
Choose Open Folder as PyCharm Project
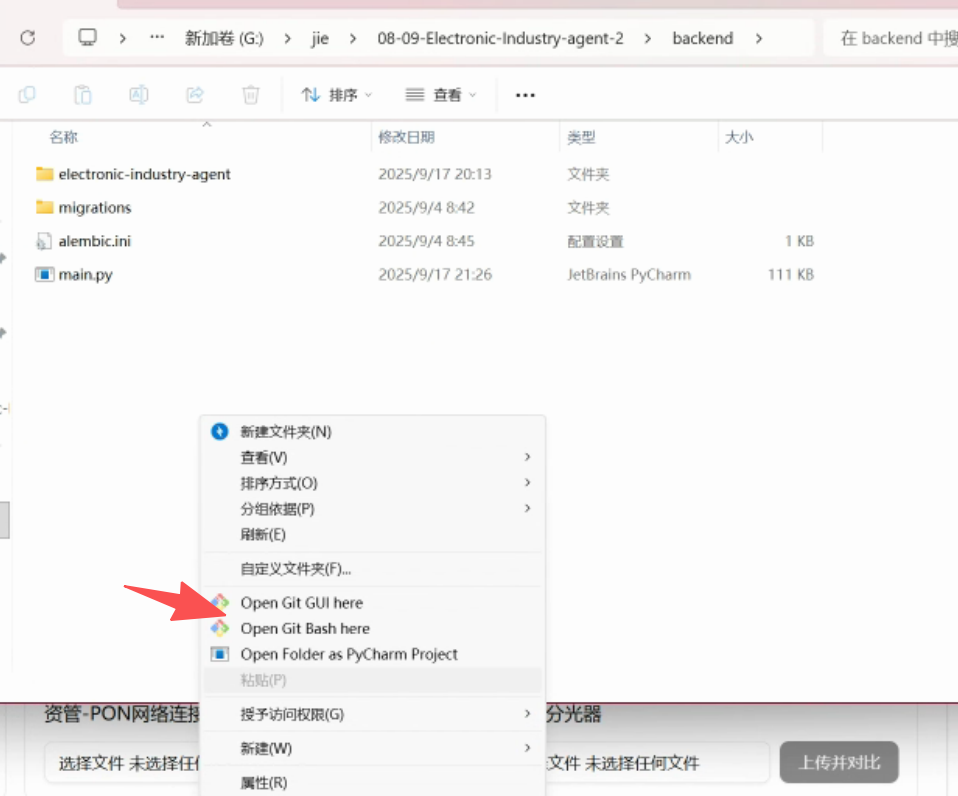click(349, 654)
